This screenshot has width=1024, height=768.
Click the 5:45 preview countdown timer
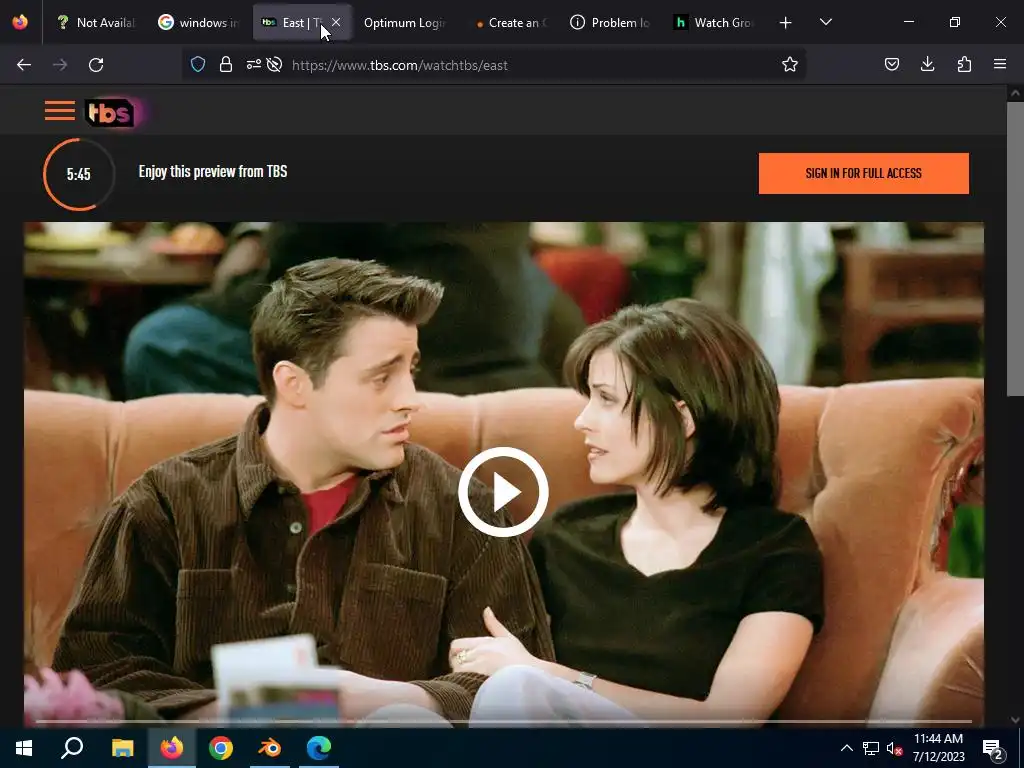[x=79, y=174]
